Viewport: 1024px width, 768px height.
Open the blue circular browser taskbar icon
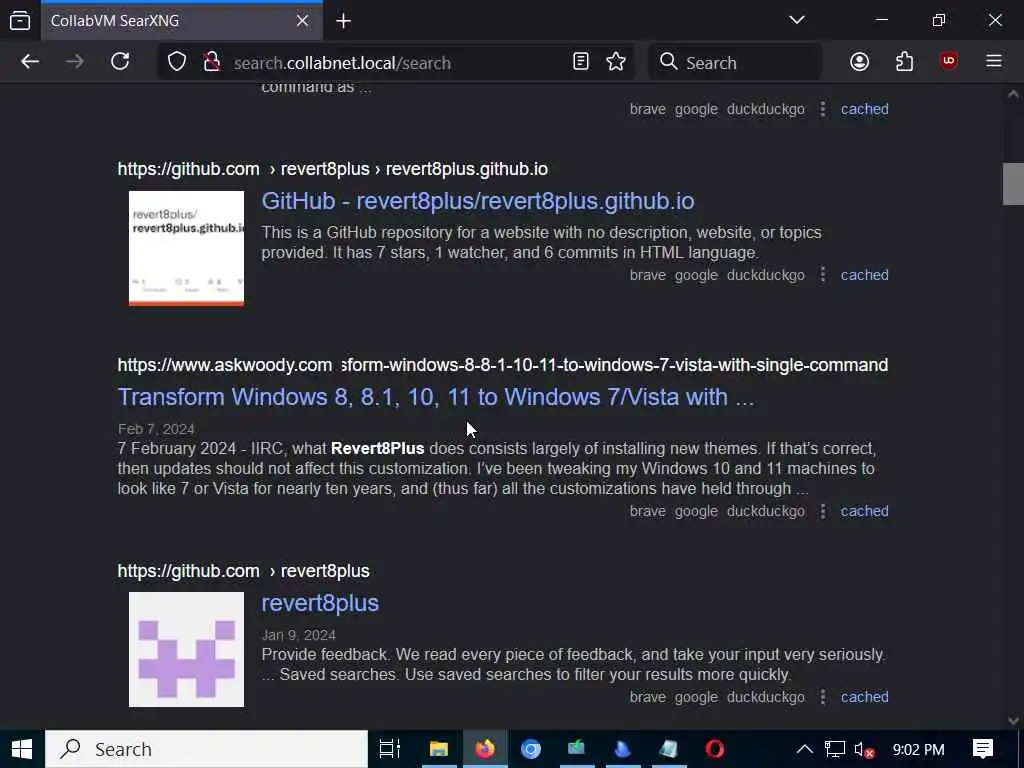click(x=530, y=749)
